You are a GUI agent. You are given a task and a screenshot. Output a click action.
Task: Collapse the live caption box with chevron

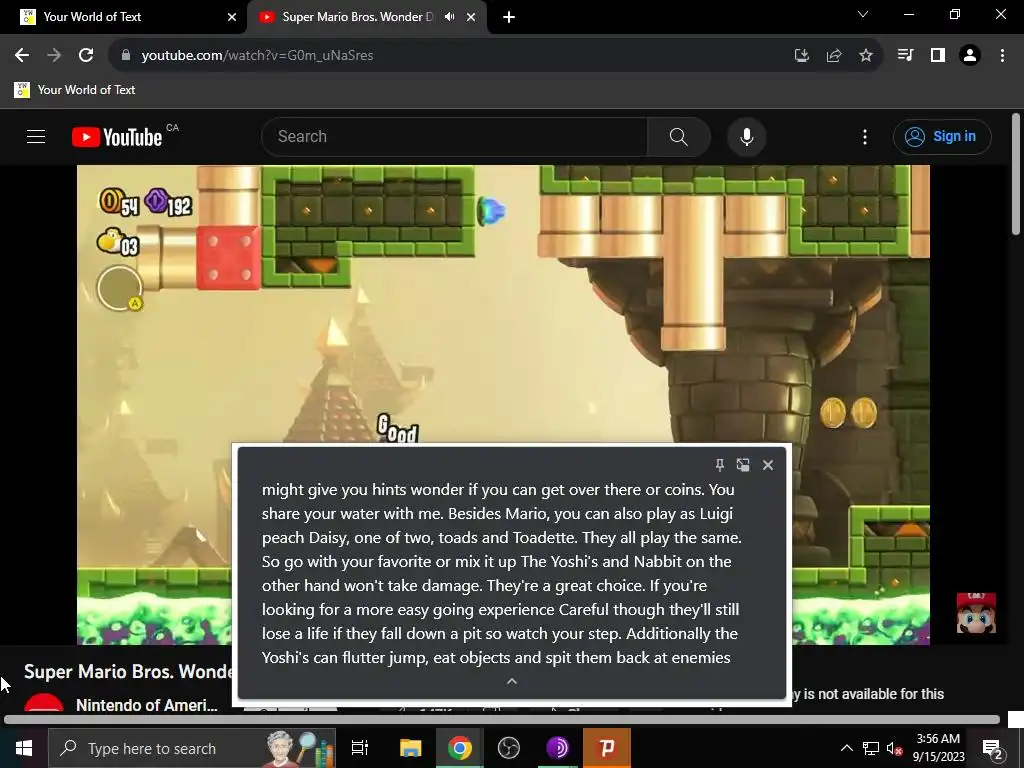click(x=512, y=681)
